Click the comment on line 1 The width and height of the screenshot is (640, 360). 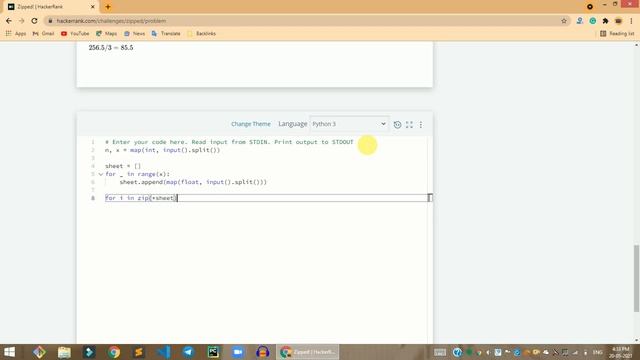(x=229, y=142)
